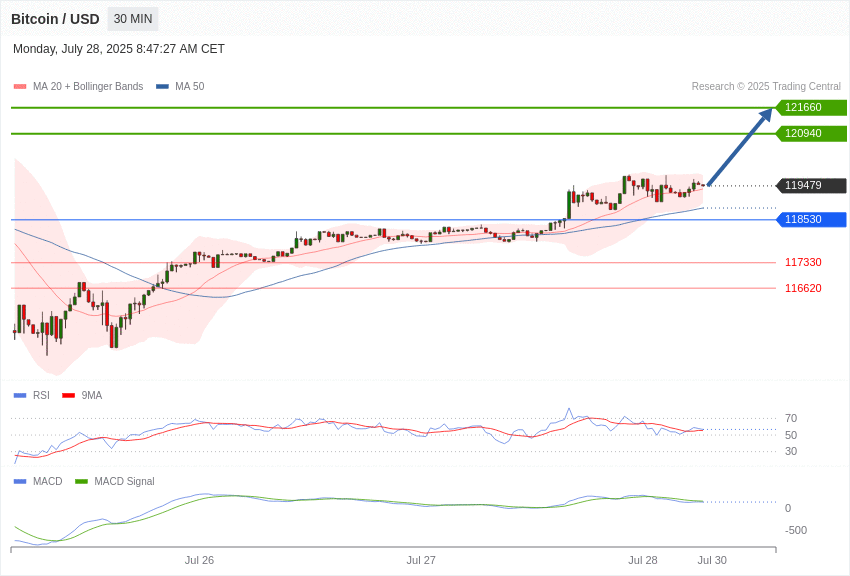This screenshot has height=576, width=850.
Task: Click the 117330 support level label
Action: point(803,262)
